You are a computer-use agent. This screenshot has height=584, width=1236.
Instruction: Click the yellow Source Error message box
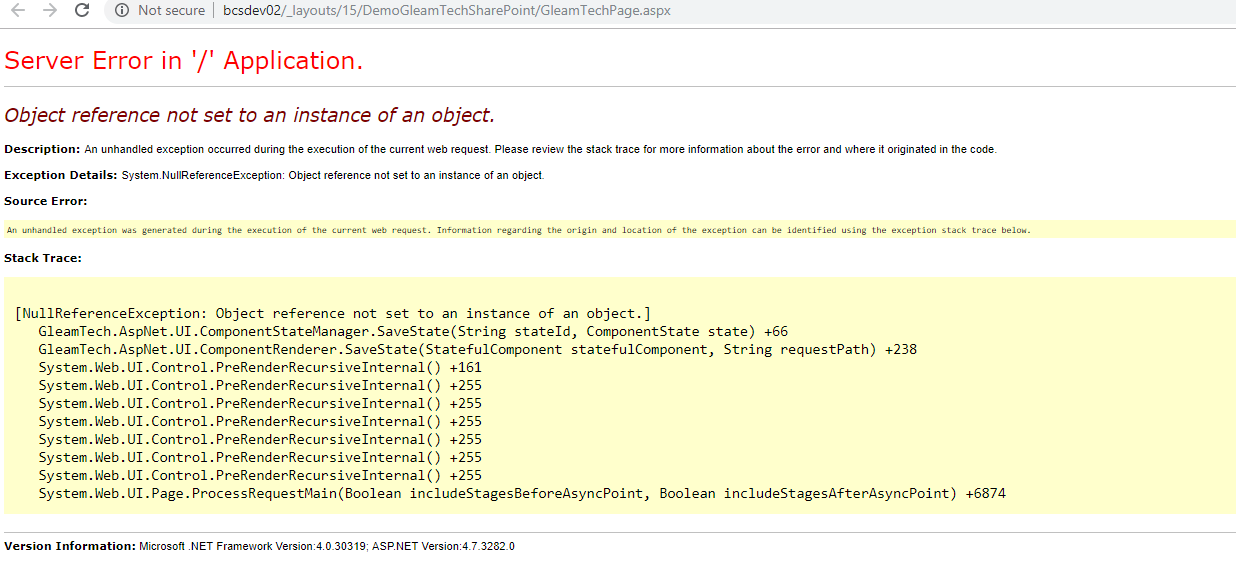(518, 230)
